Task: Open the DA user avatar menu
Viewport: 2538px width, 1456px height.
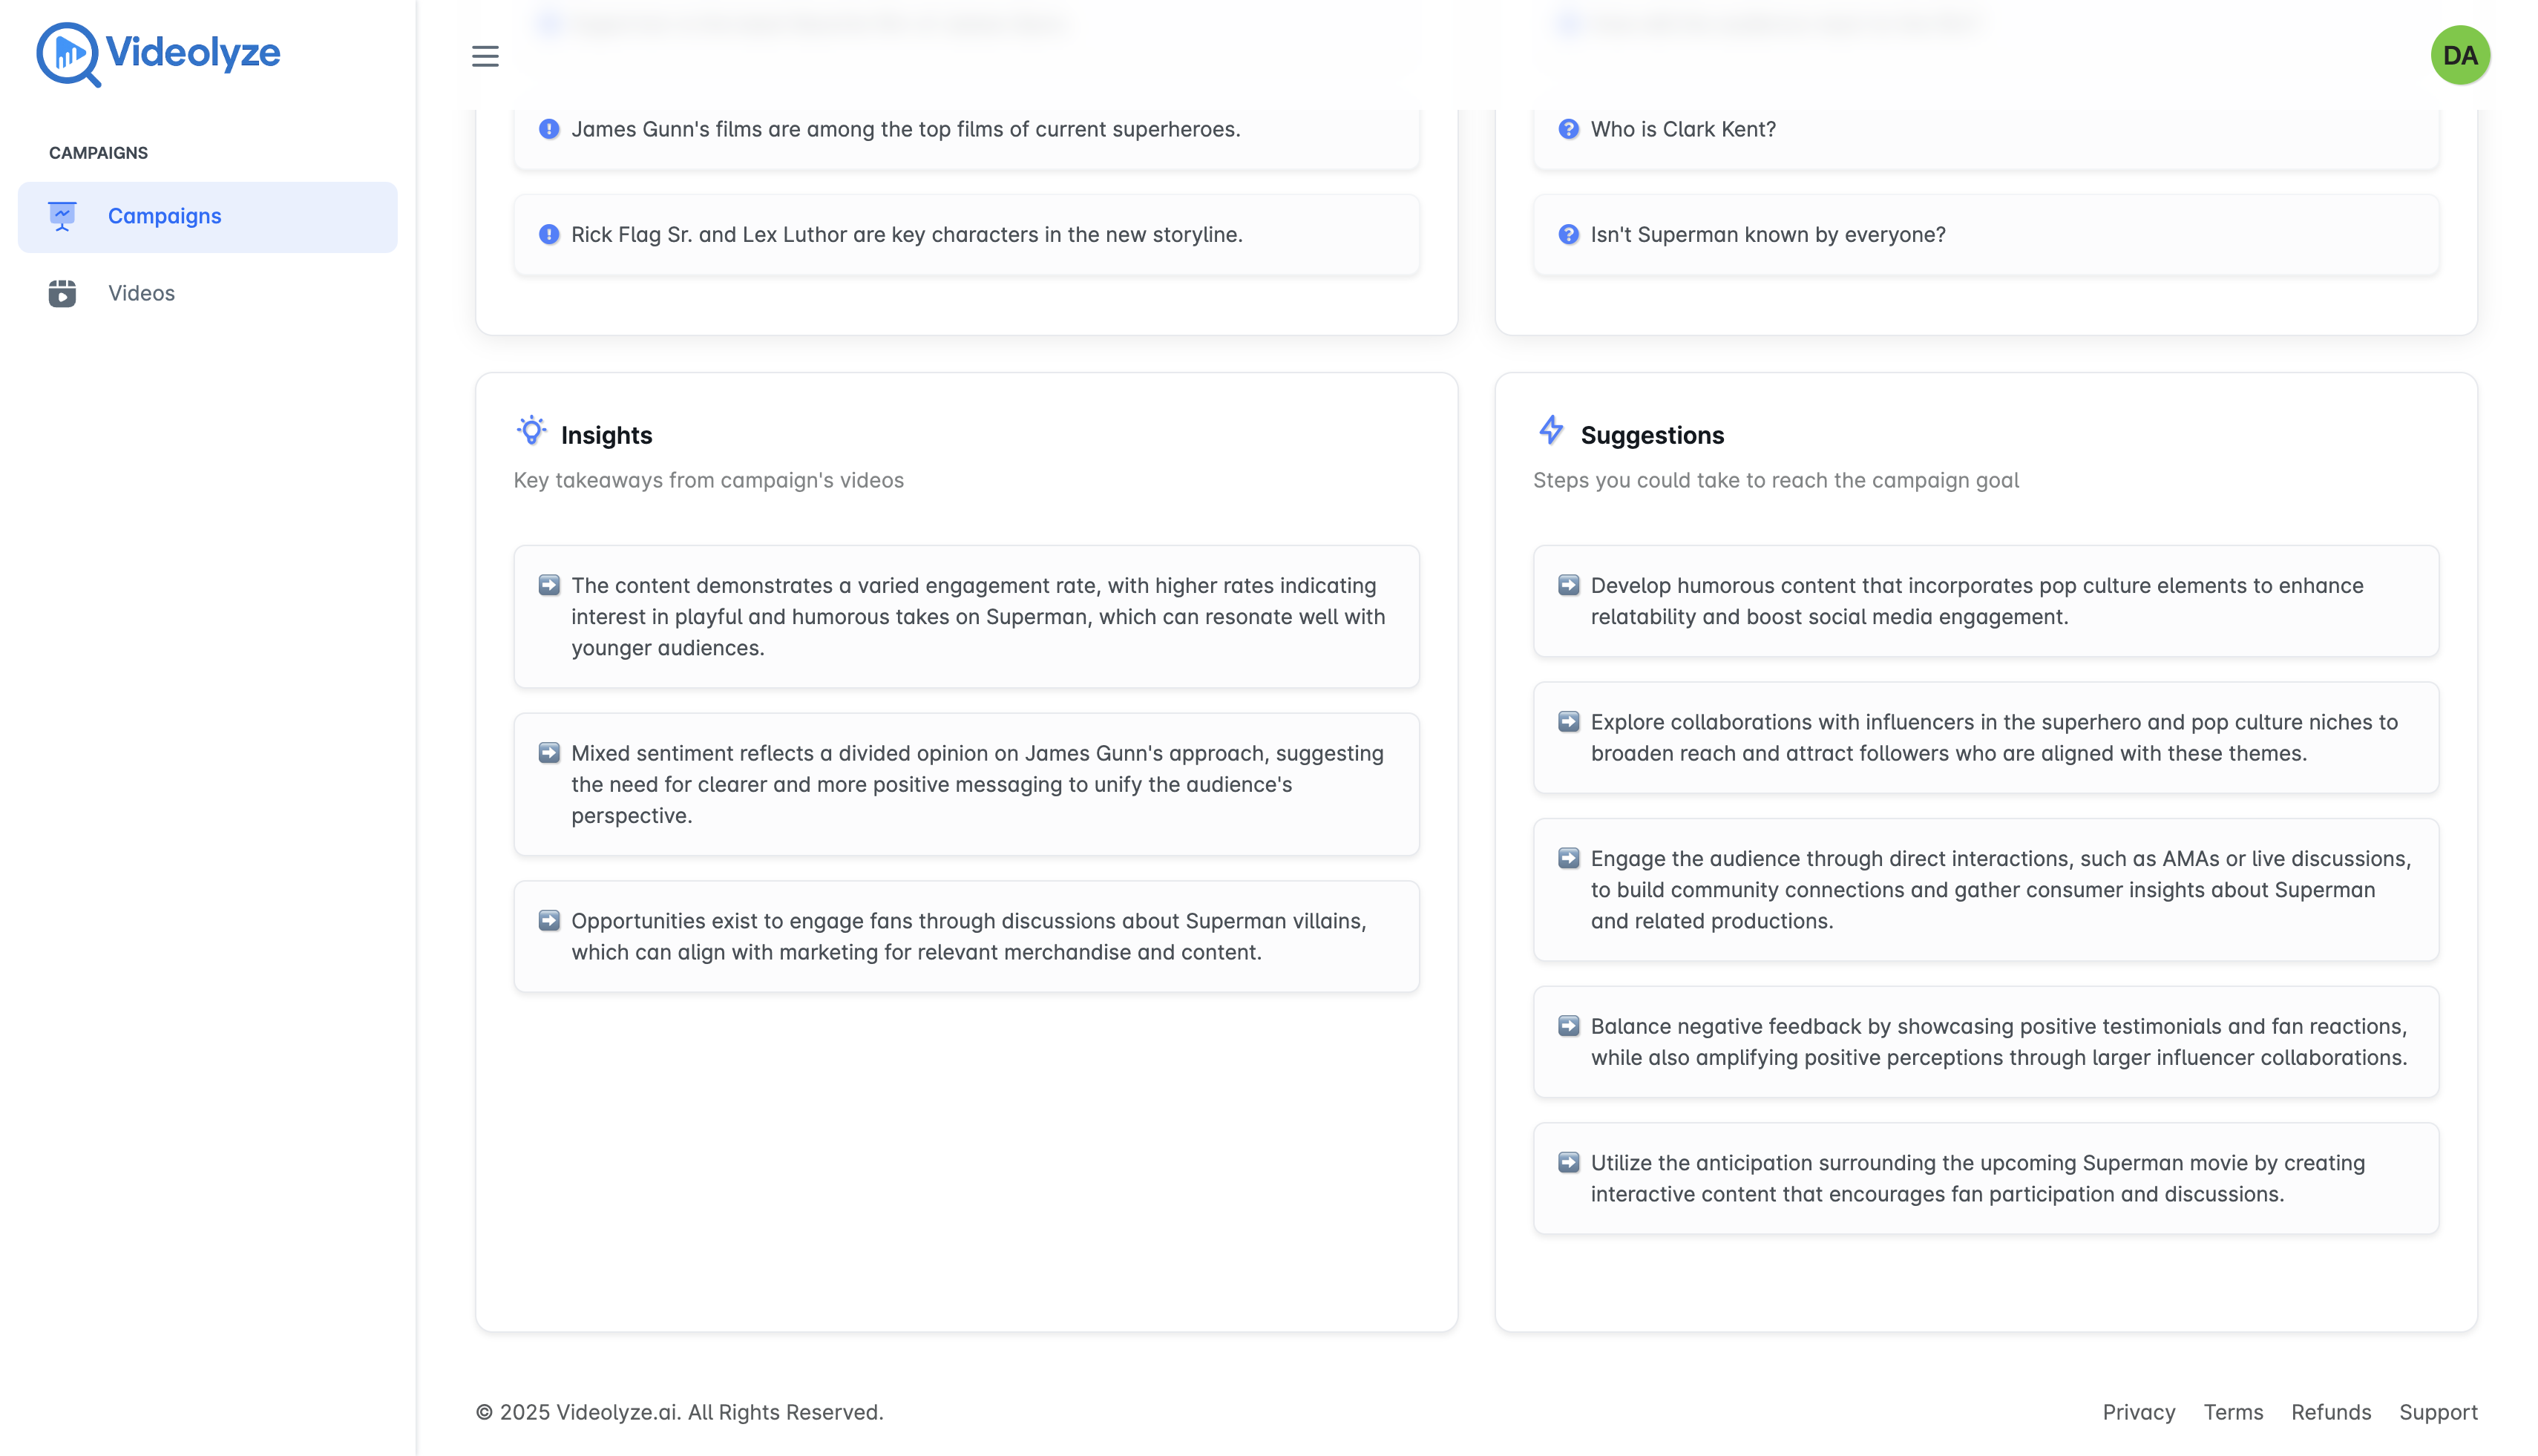Action: [2460, 55]
